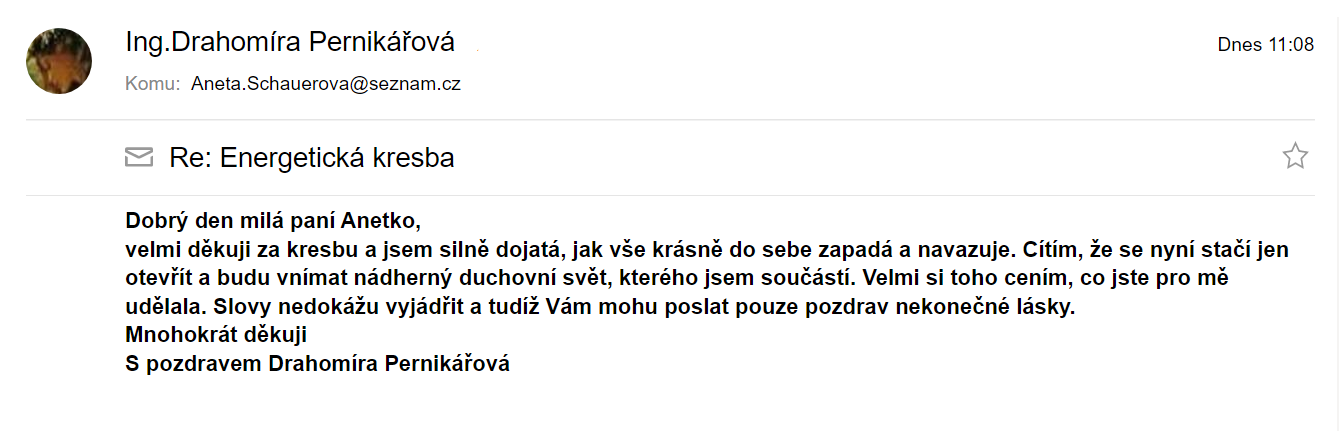The image size is (1339, 431).
Task: Click the signature S pozdravem Drahomíra Pernikářová
Action: (x=318, y=364)
